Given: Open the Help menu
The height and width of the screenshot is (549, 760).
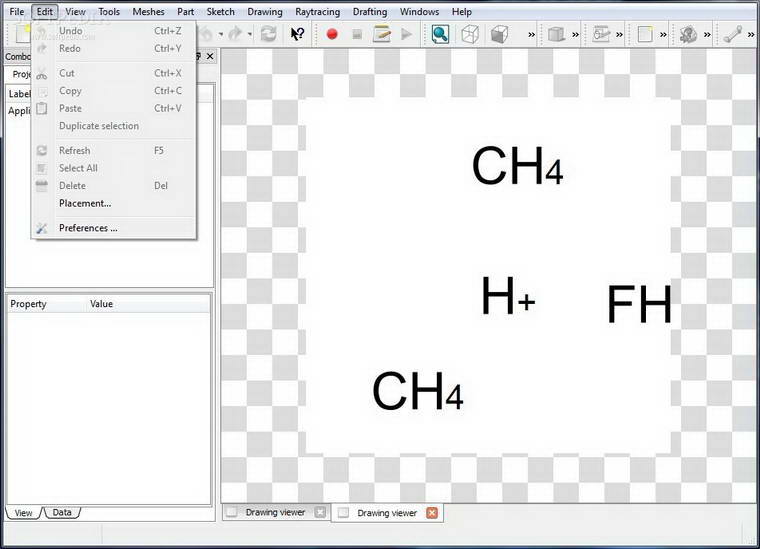Looking at the screenshot, I should click(x=461, y=12).
